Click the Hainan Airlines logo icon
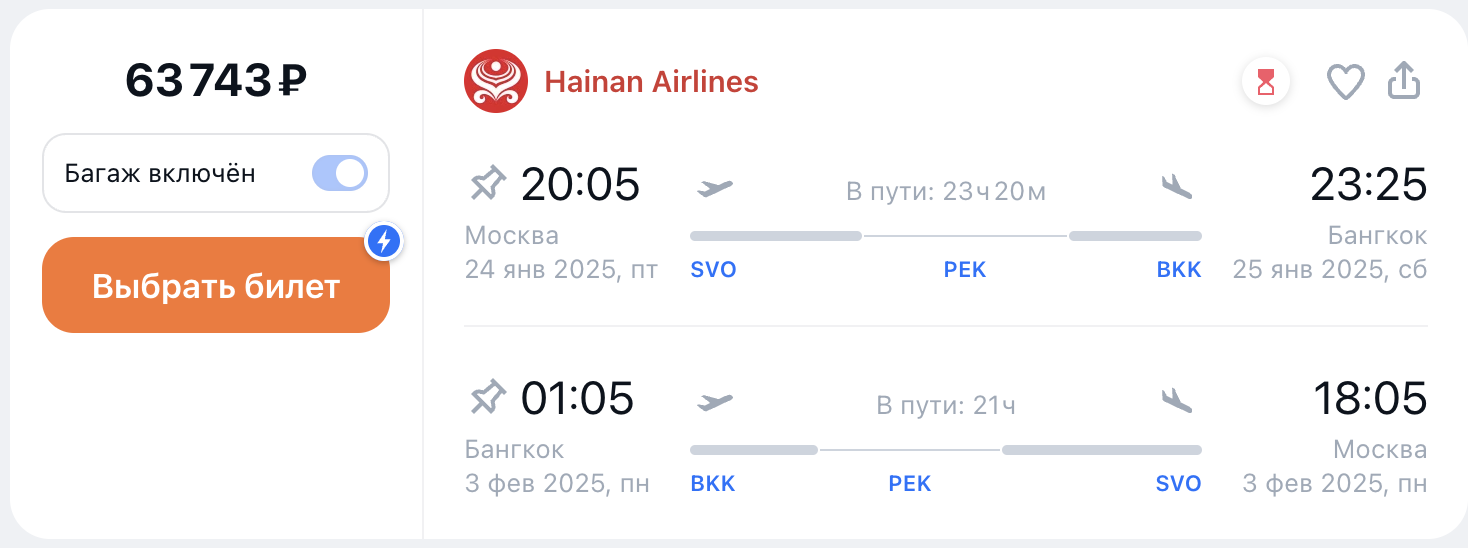This screenshot has height=548, width=1468. pyautogui.click(x=496, y=82)
